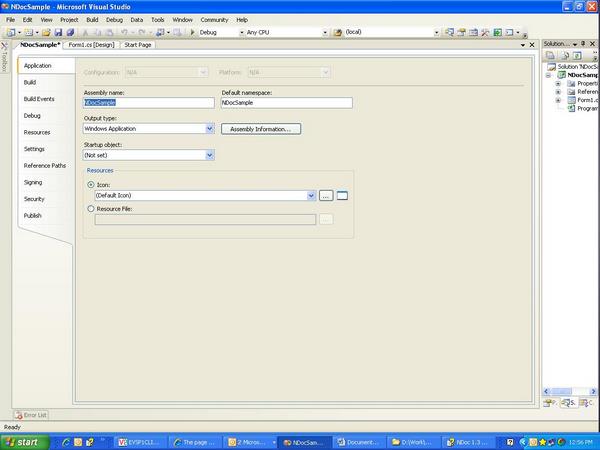Select the Reference Paths properties tab
Screen dimensions: 600x450
pos(45,165)
